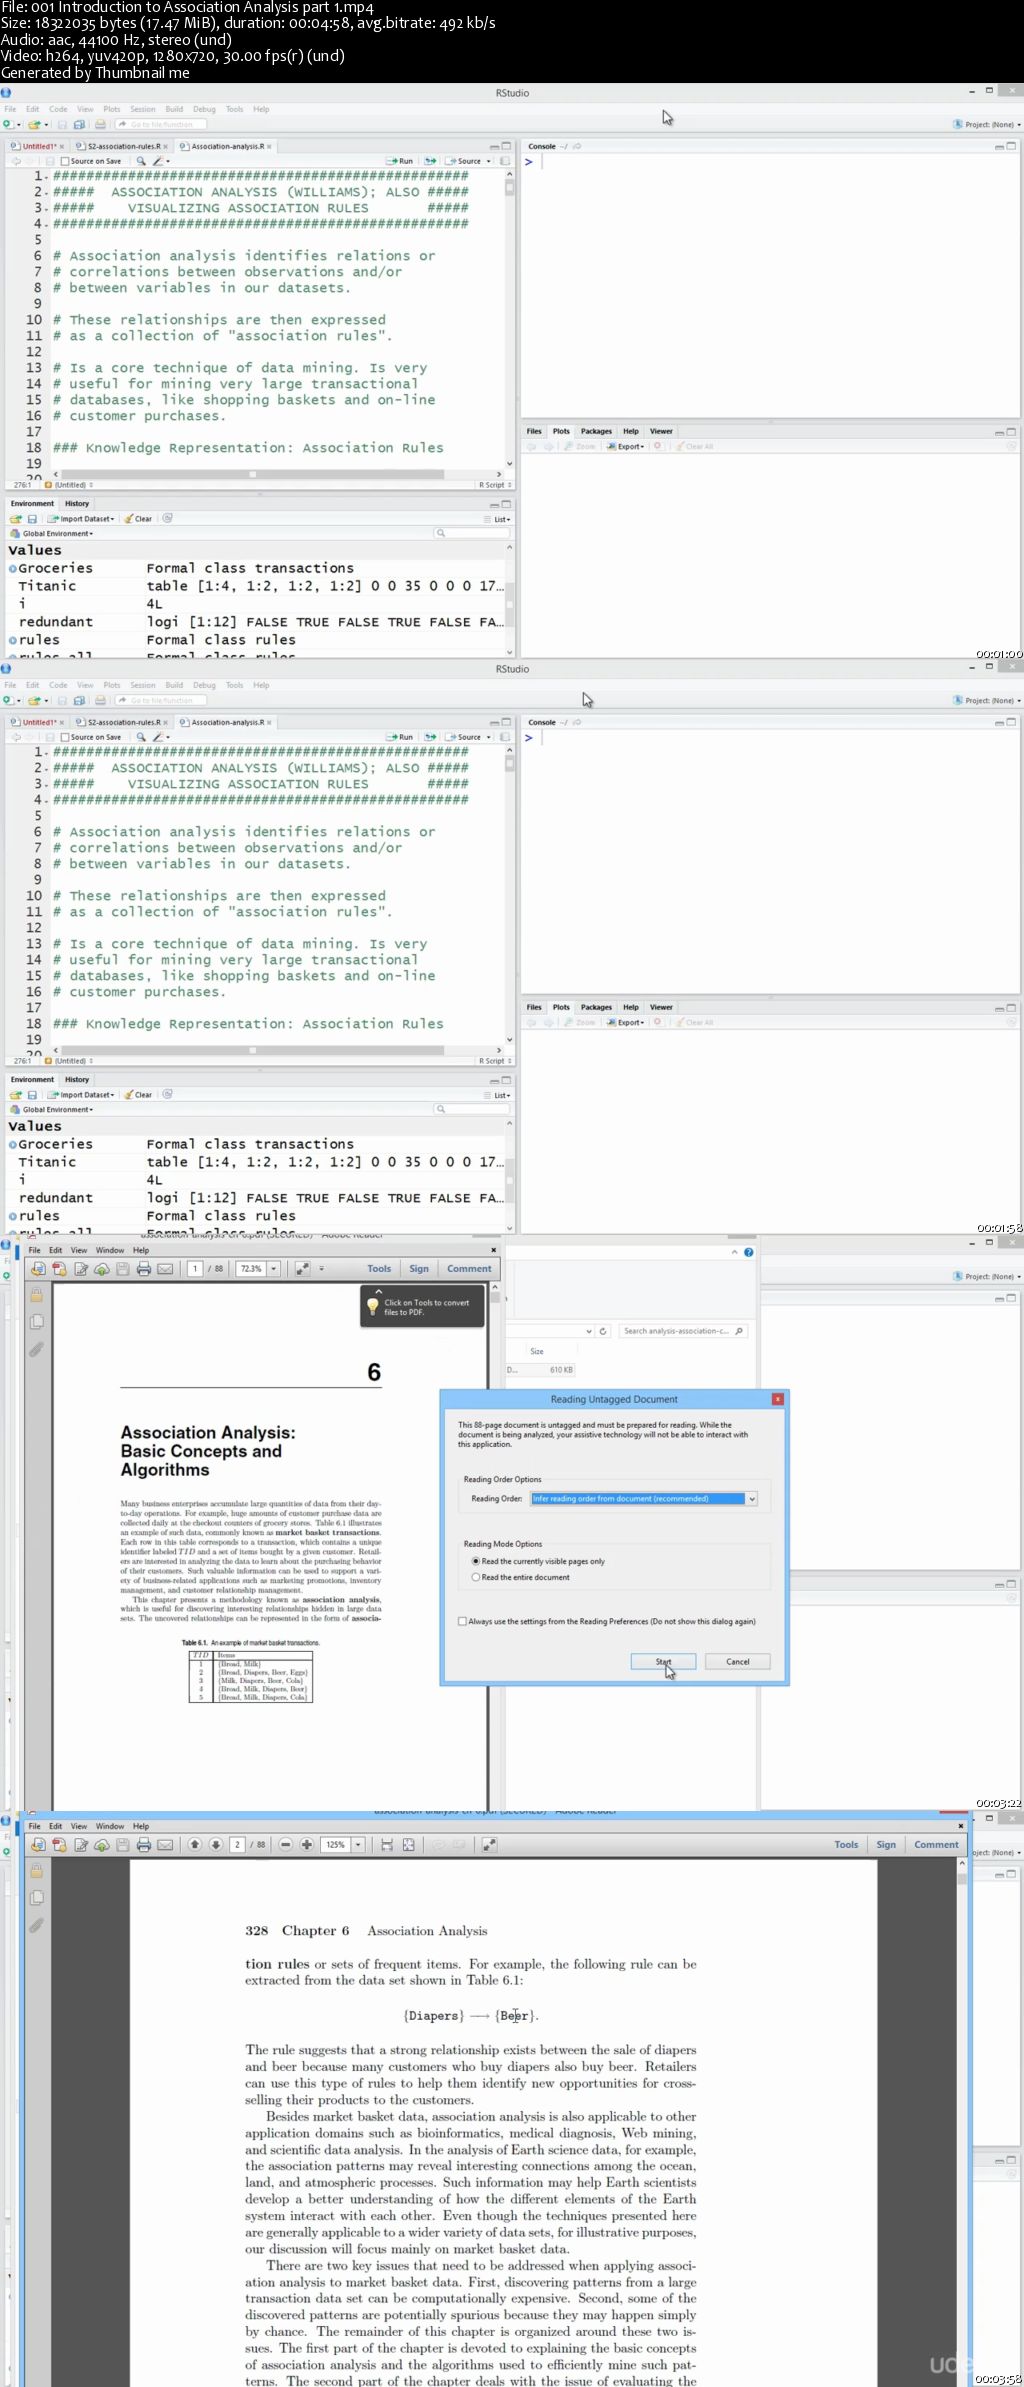Click the fit width icon in the 125% toolbar
Viewport: 1024px width, 2387px height.
click(387, 1844)
